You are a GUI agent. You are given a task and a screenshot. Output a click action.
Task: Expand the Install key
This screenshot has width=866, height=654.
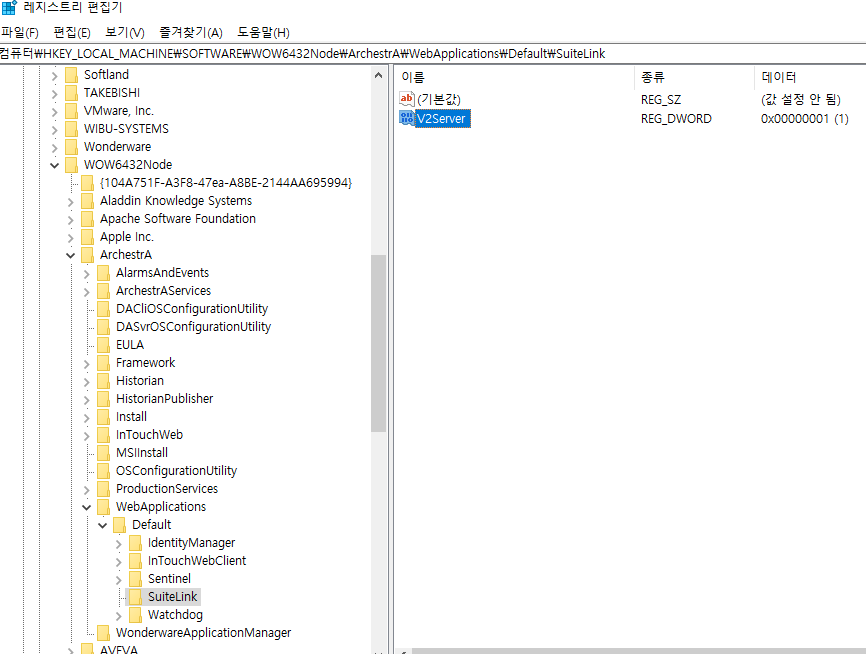point(86,418)
